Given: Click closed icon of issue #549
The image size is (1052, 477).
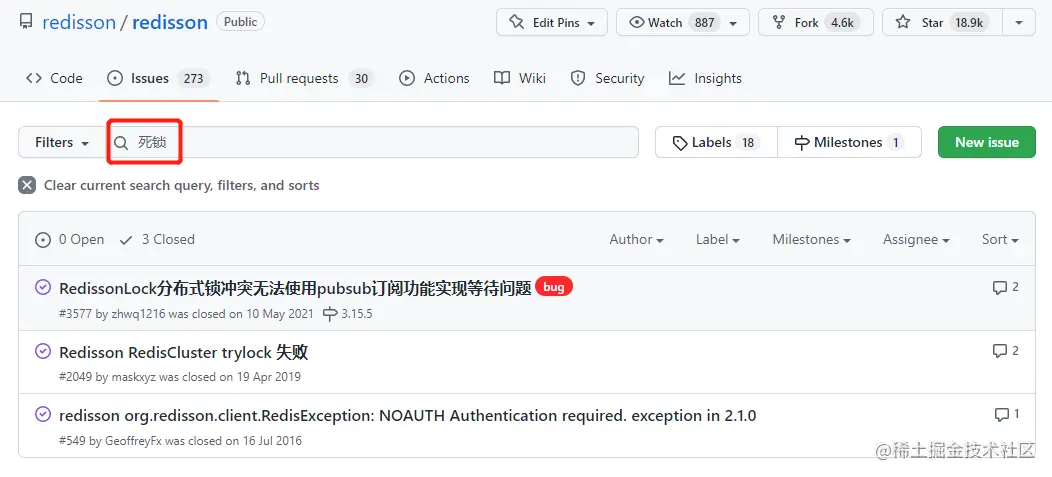Looking at the screenshot, I should (43, 415).
